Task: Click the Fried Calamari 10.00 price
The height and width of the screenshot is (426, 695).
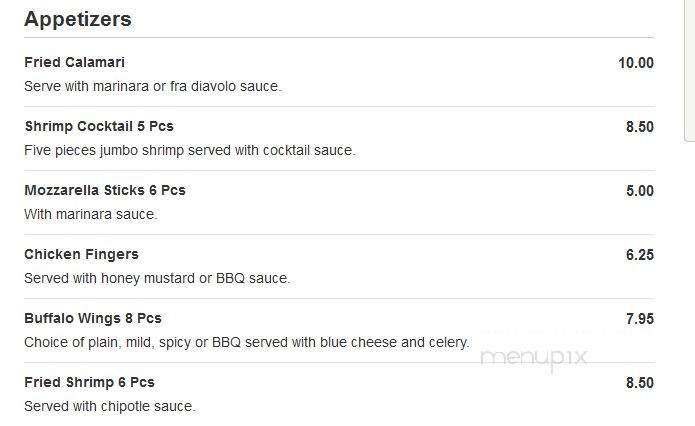Action: point(636,63)
